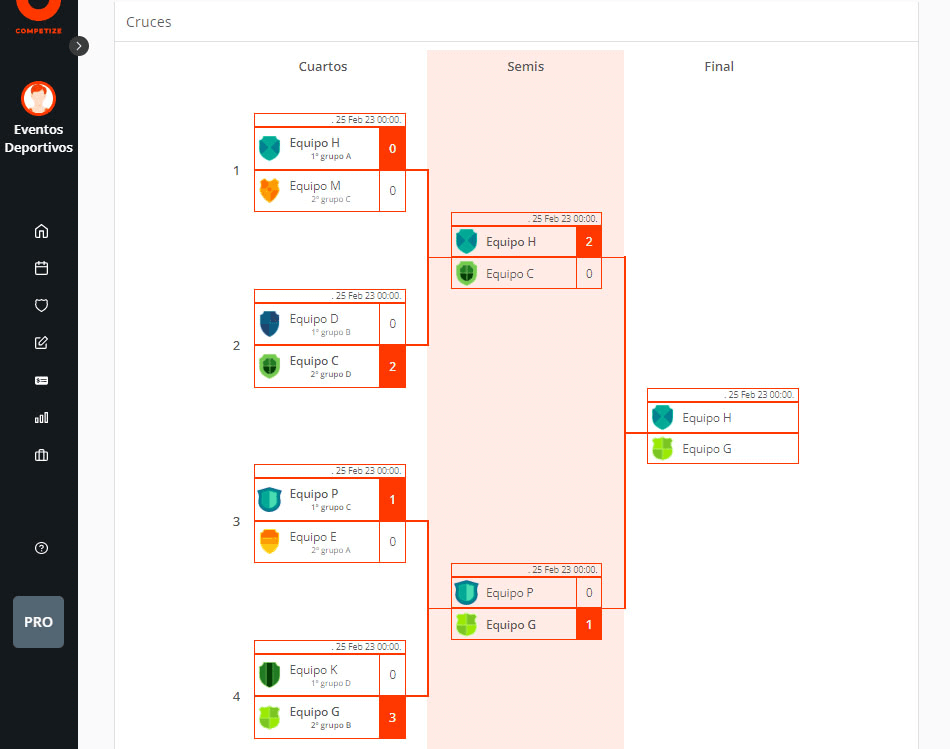Click Equipo D's score box
This screenshot has height=749, width=950.
[x=392, y=324]
